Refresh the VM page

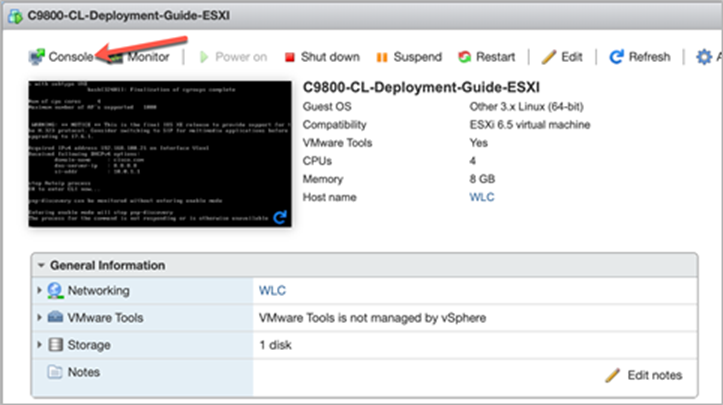point(640,57)
